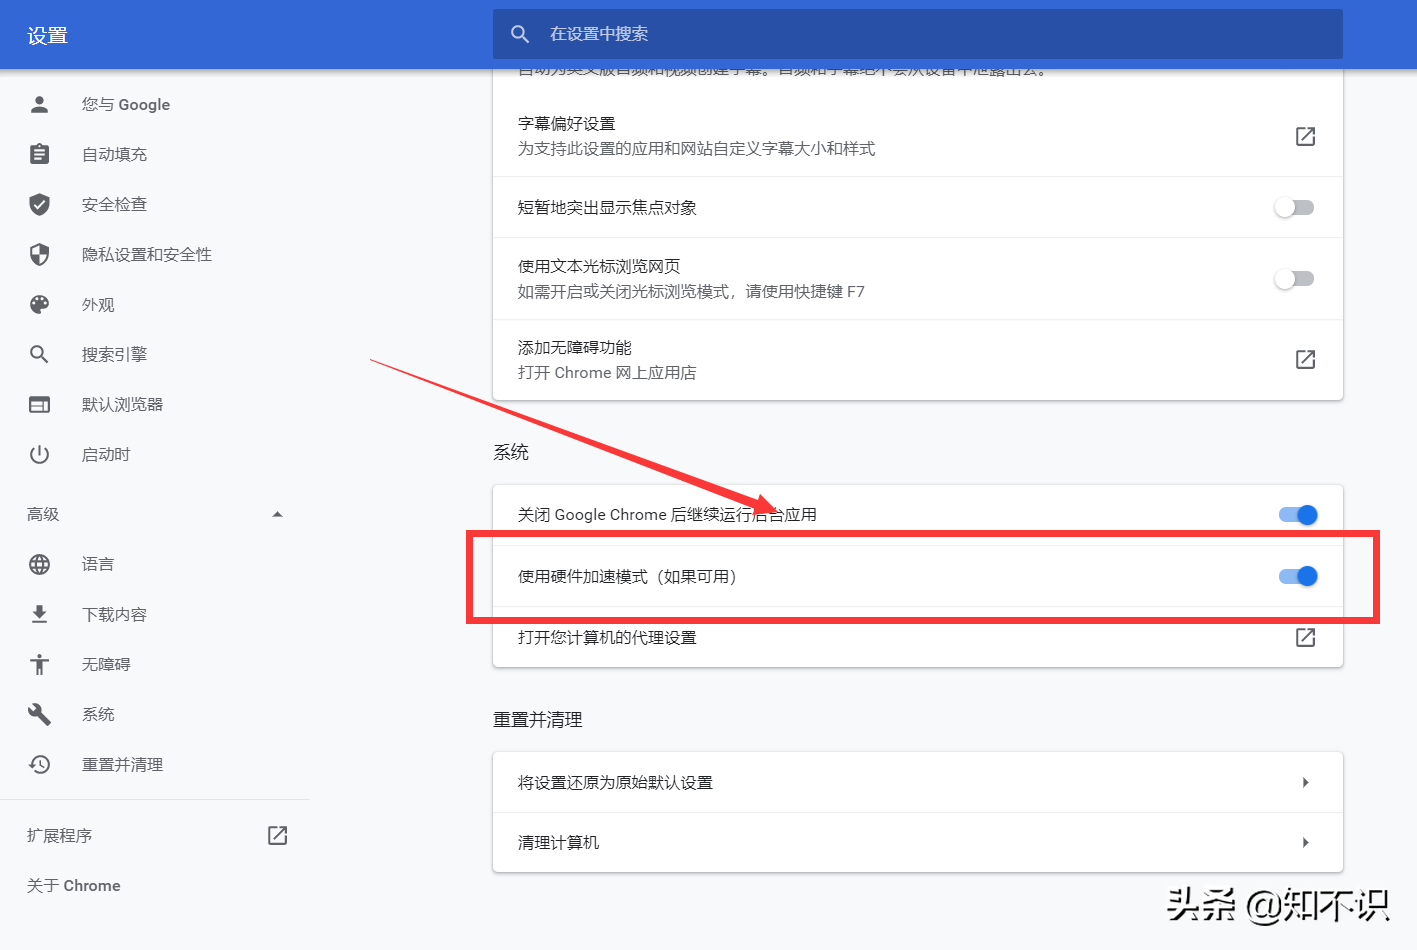Click the 系统 wrench icon
Viewport: 1417px width, 950px height.
[39, 714]
